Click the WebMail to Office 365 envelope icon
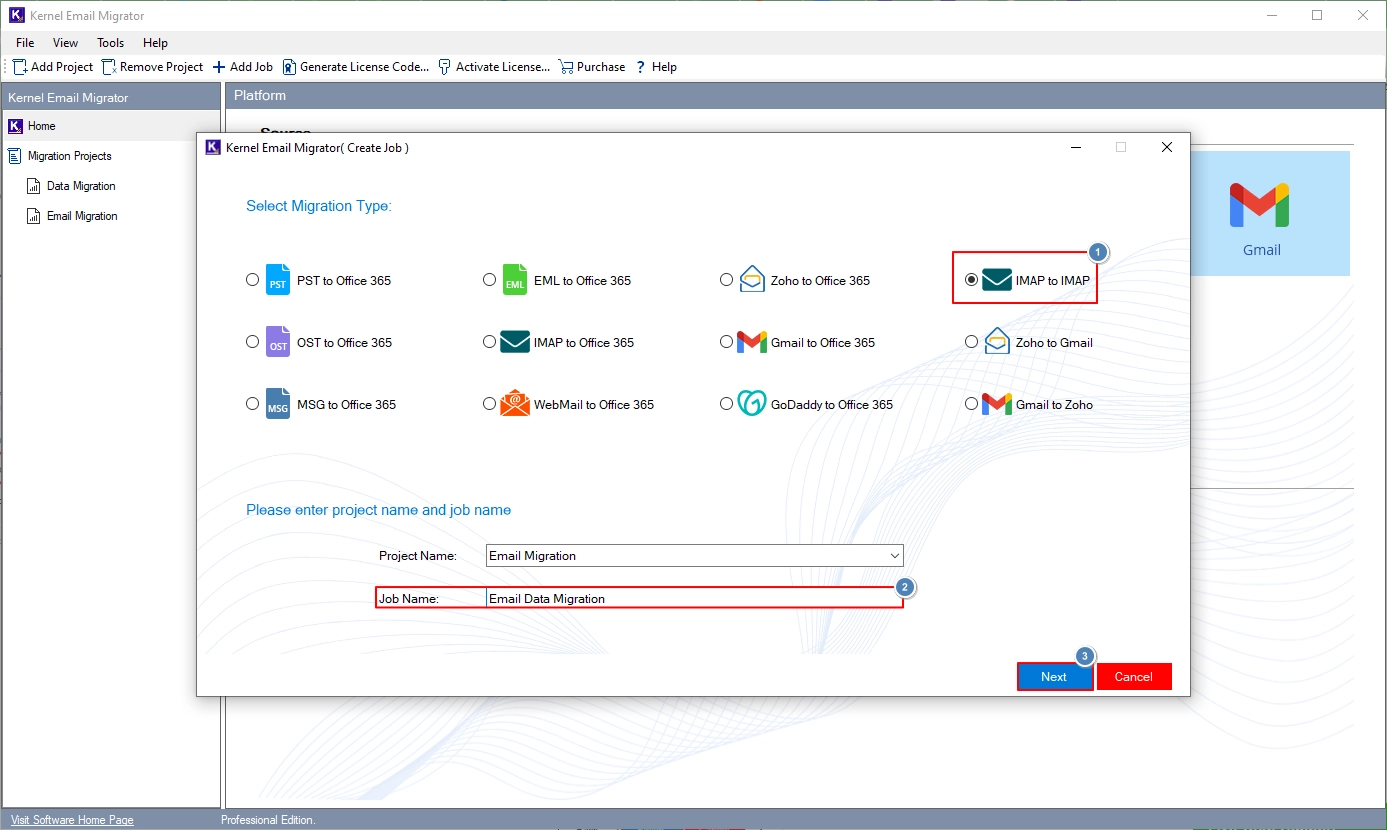This screenshot has height=830, width=1387. pos(515,404)
